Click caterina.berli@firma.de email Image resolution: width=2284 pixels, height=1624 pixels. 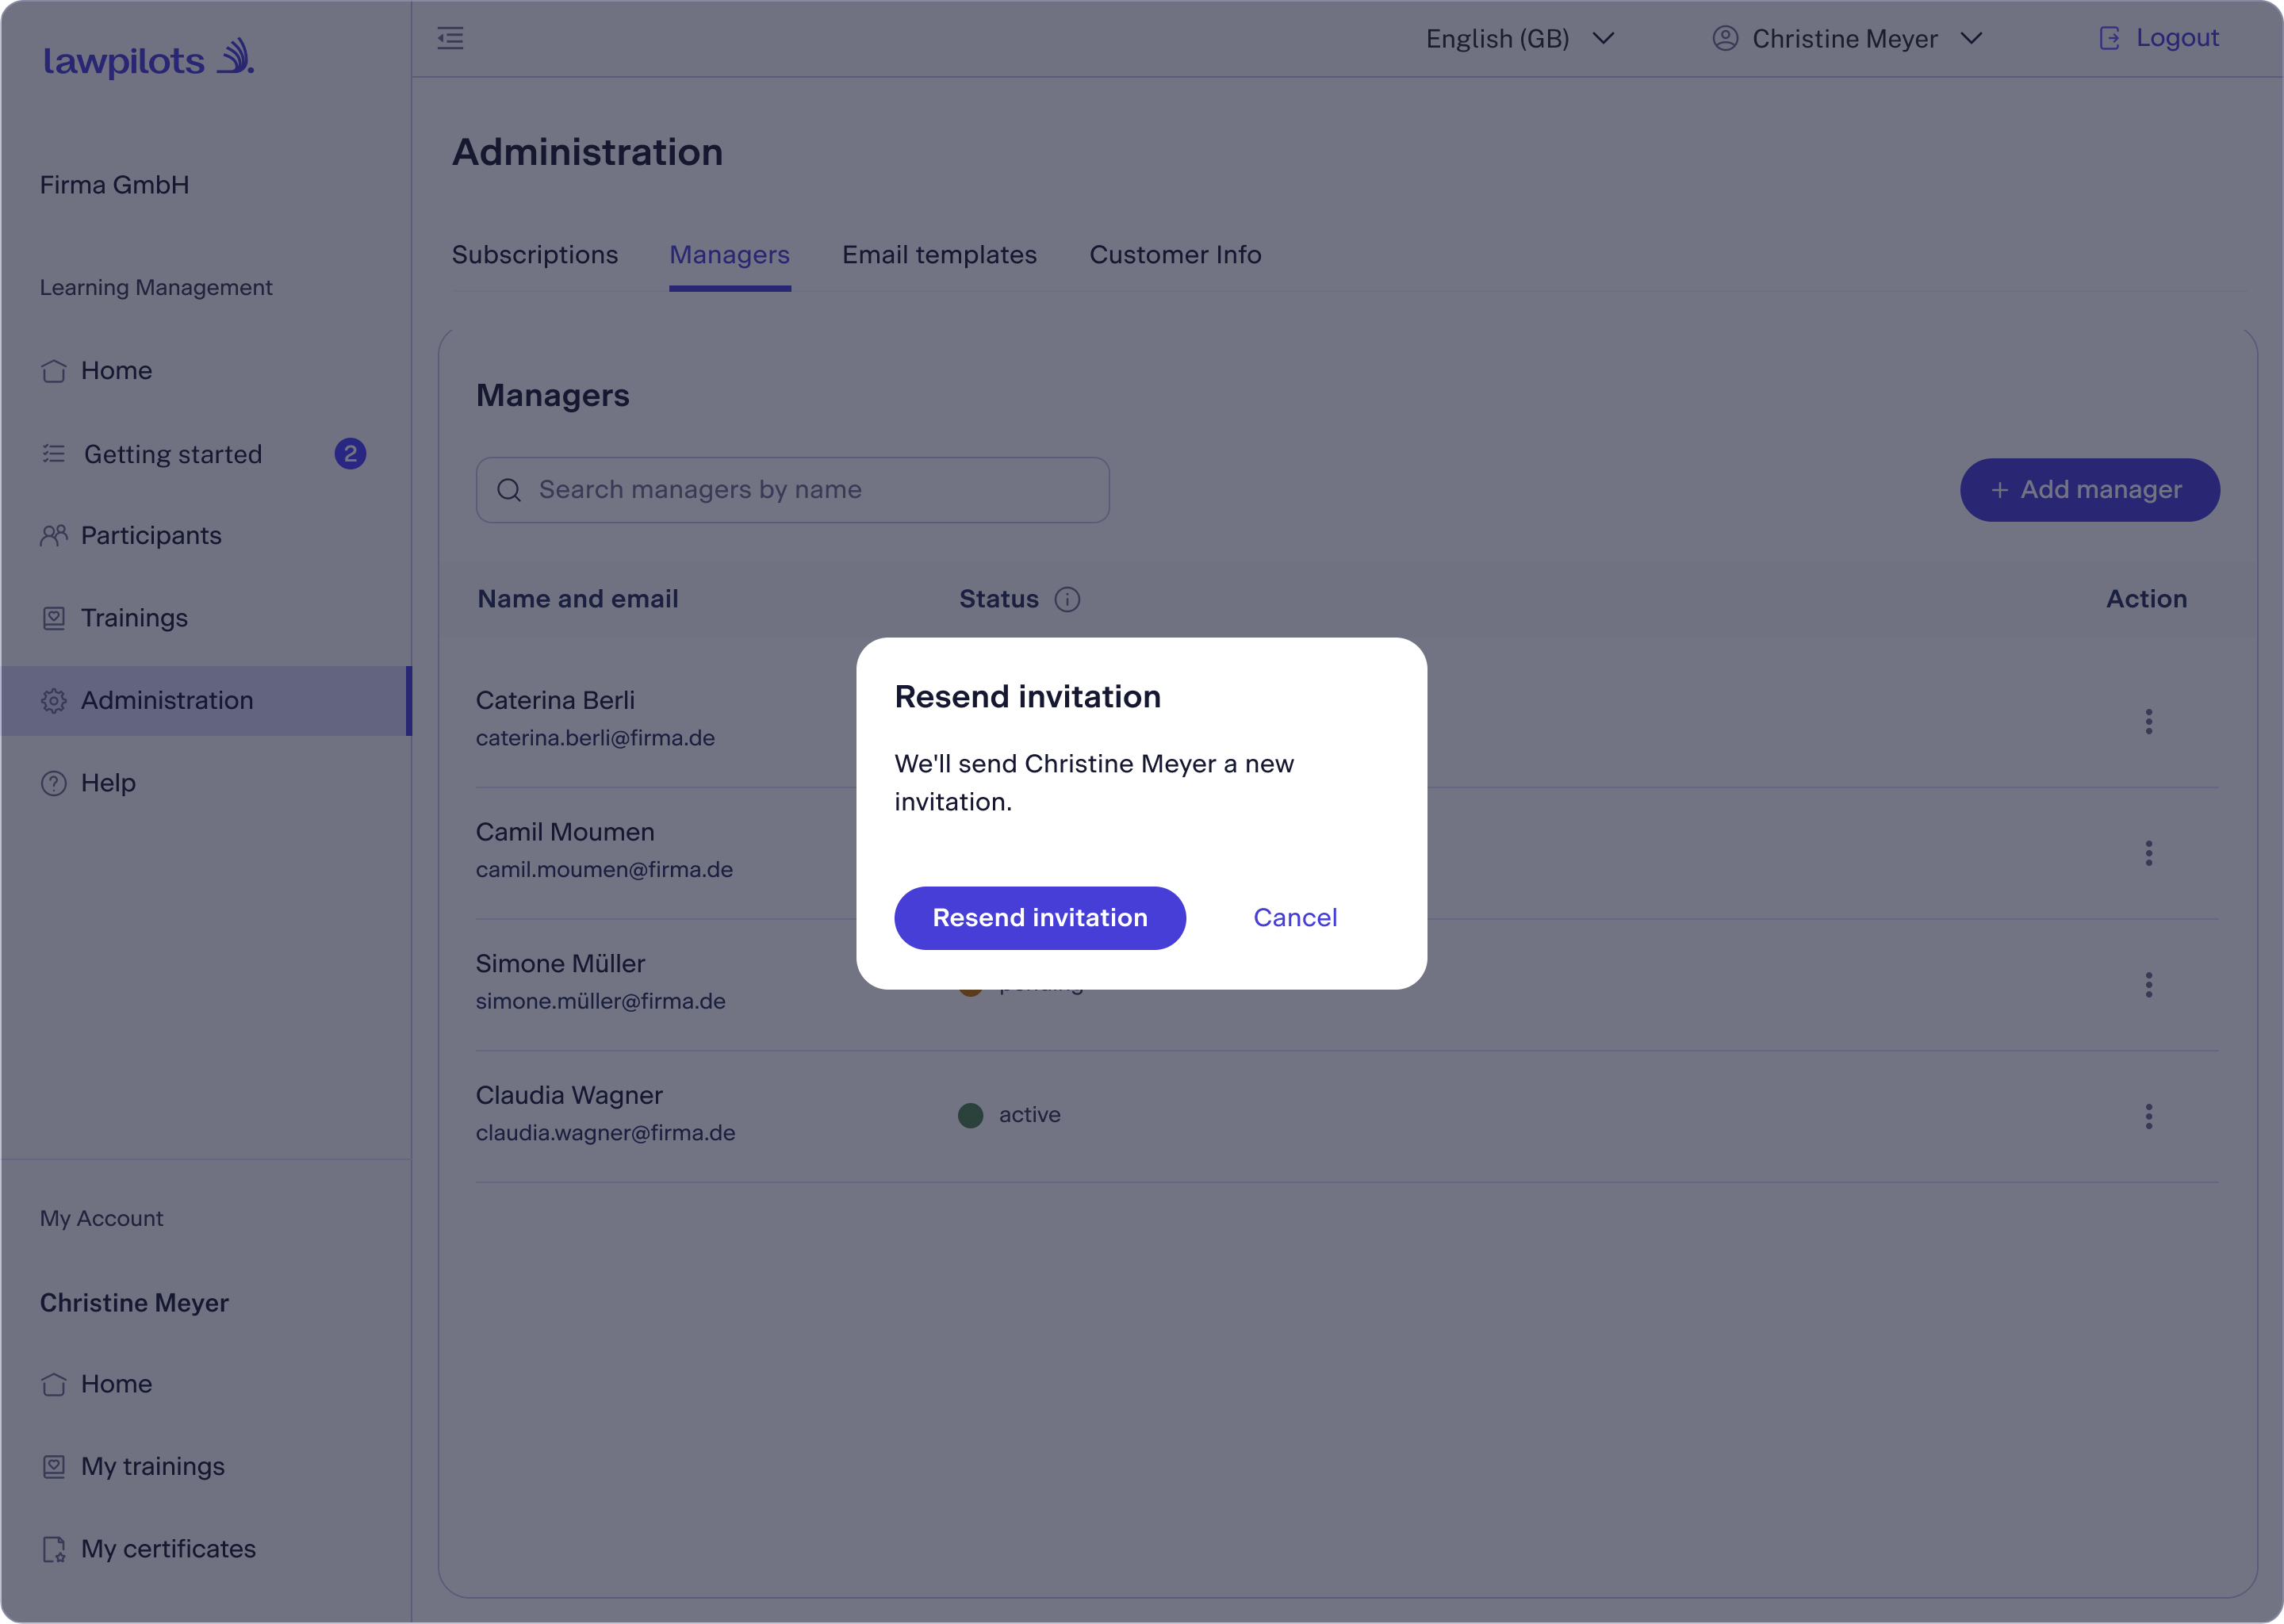tap(595, 738)
